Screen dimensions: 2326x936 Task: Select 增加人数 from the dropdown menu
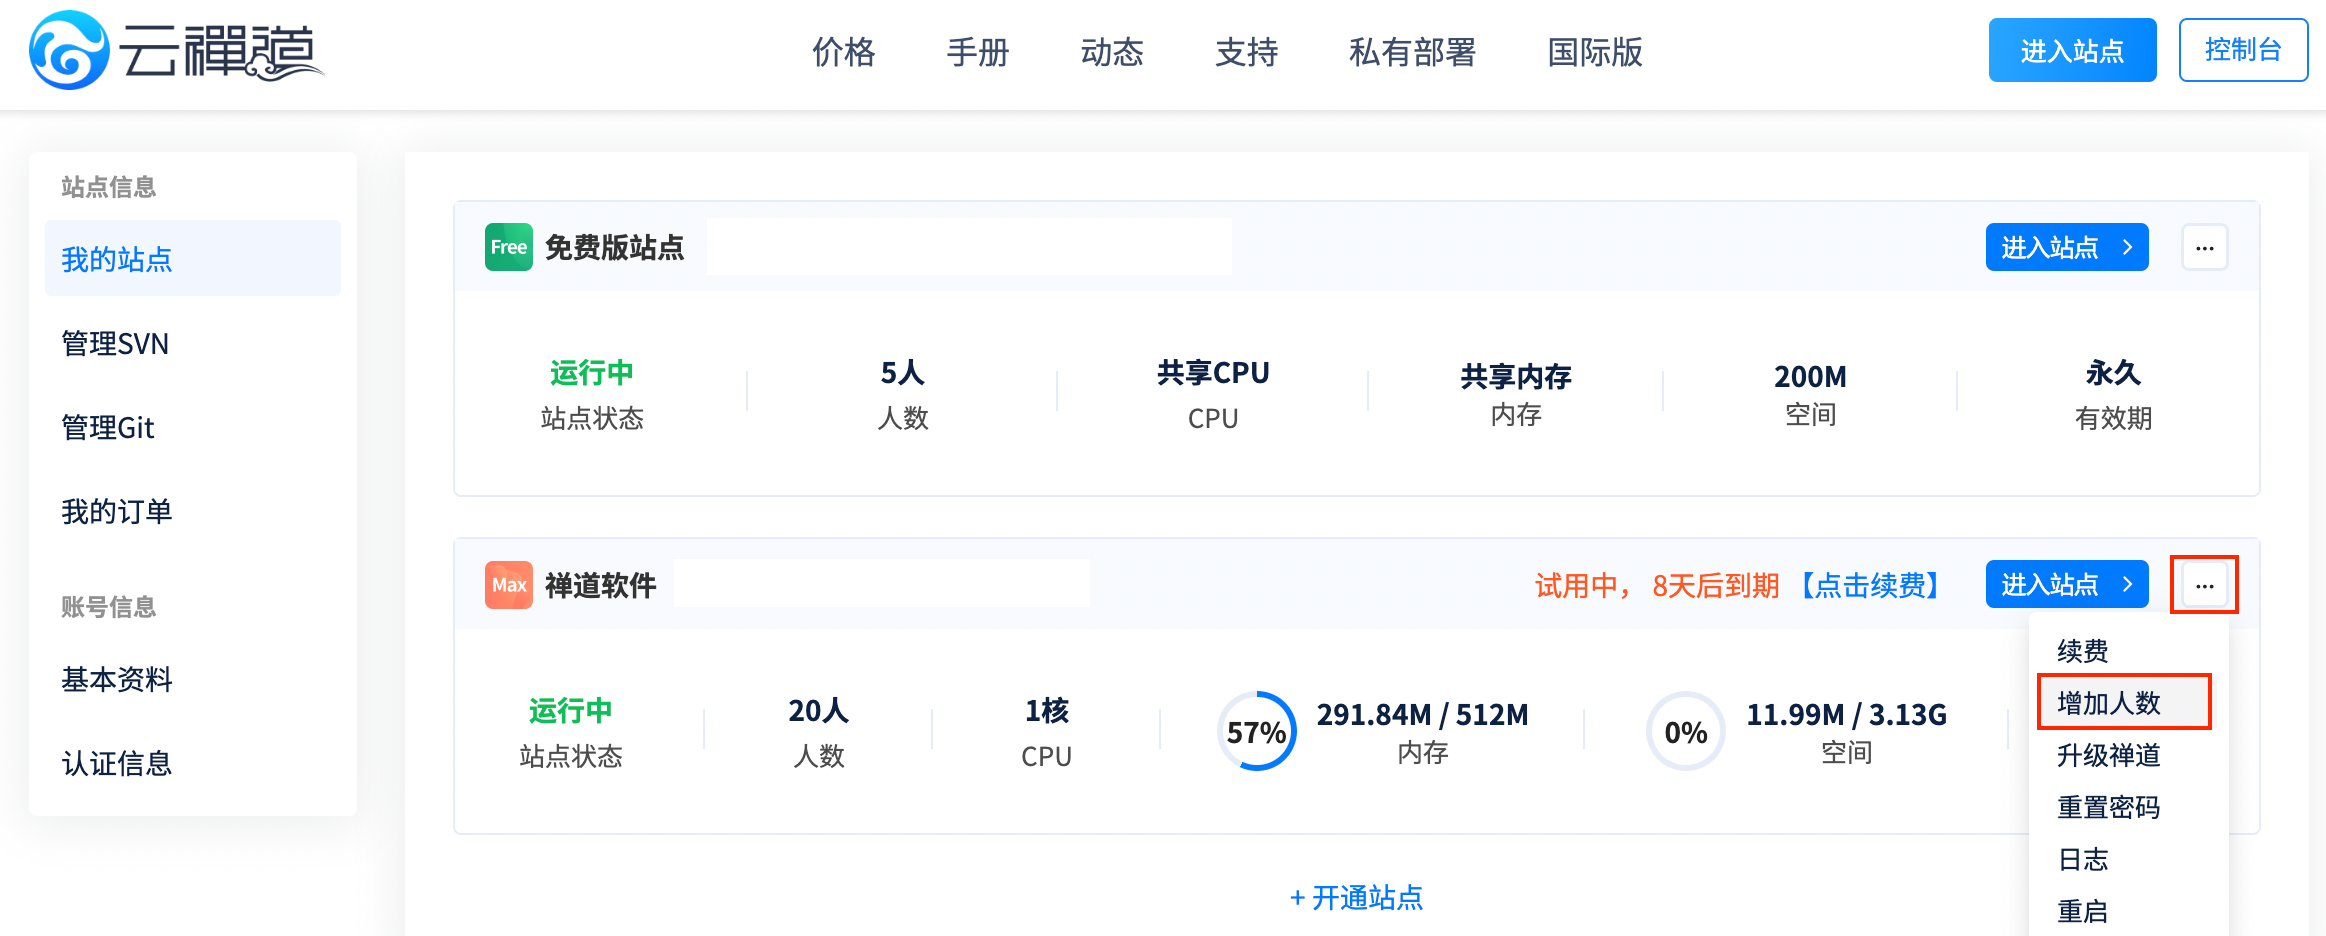tap(2109, 703)
